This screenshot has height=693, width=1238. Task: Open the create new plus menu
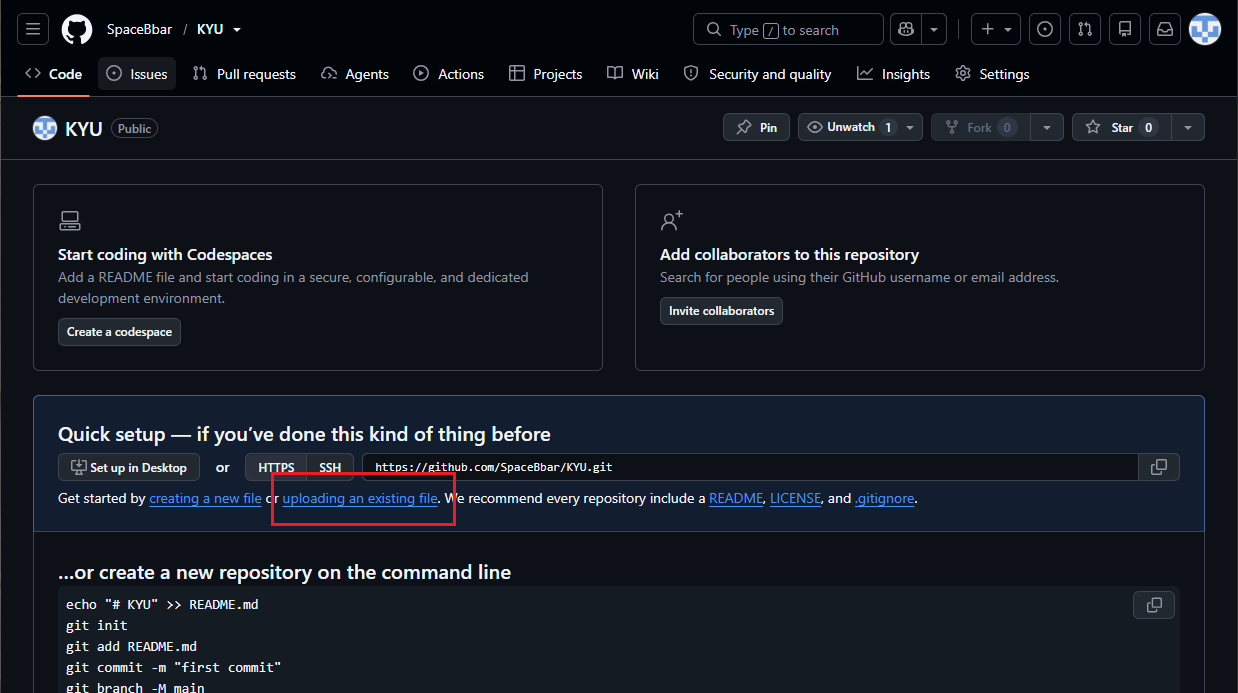[x=996, y=29]
